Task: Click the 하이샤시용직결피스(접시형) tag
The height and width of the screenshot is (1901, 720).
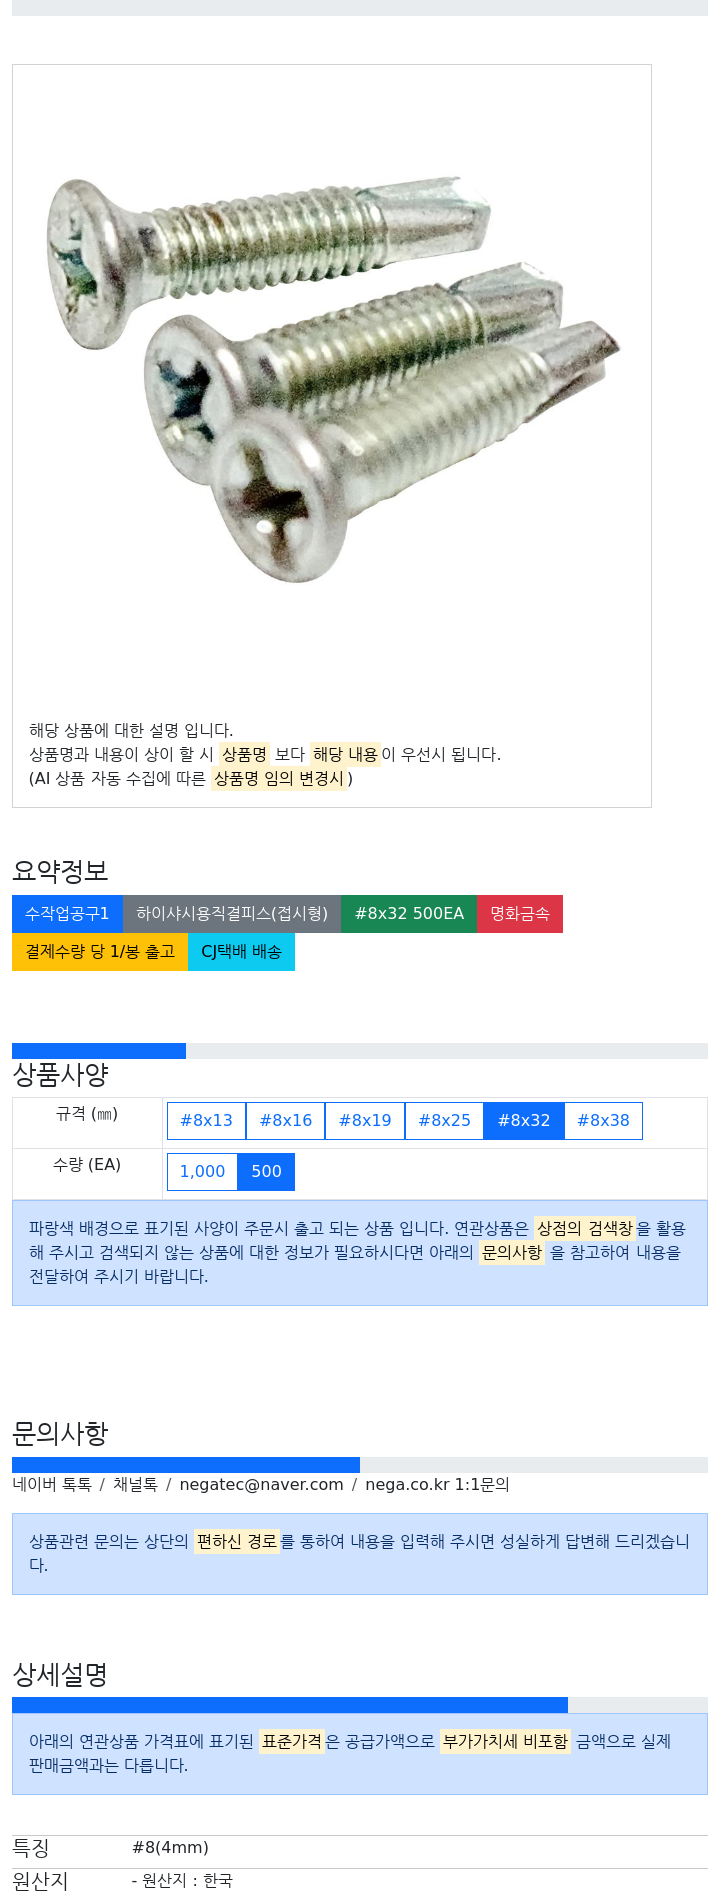Action: (232, 914)
